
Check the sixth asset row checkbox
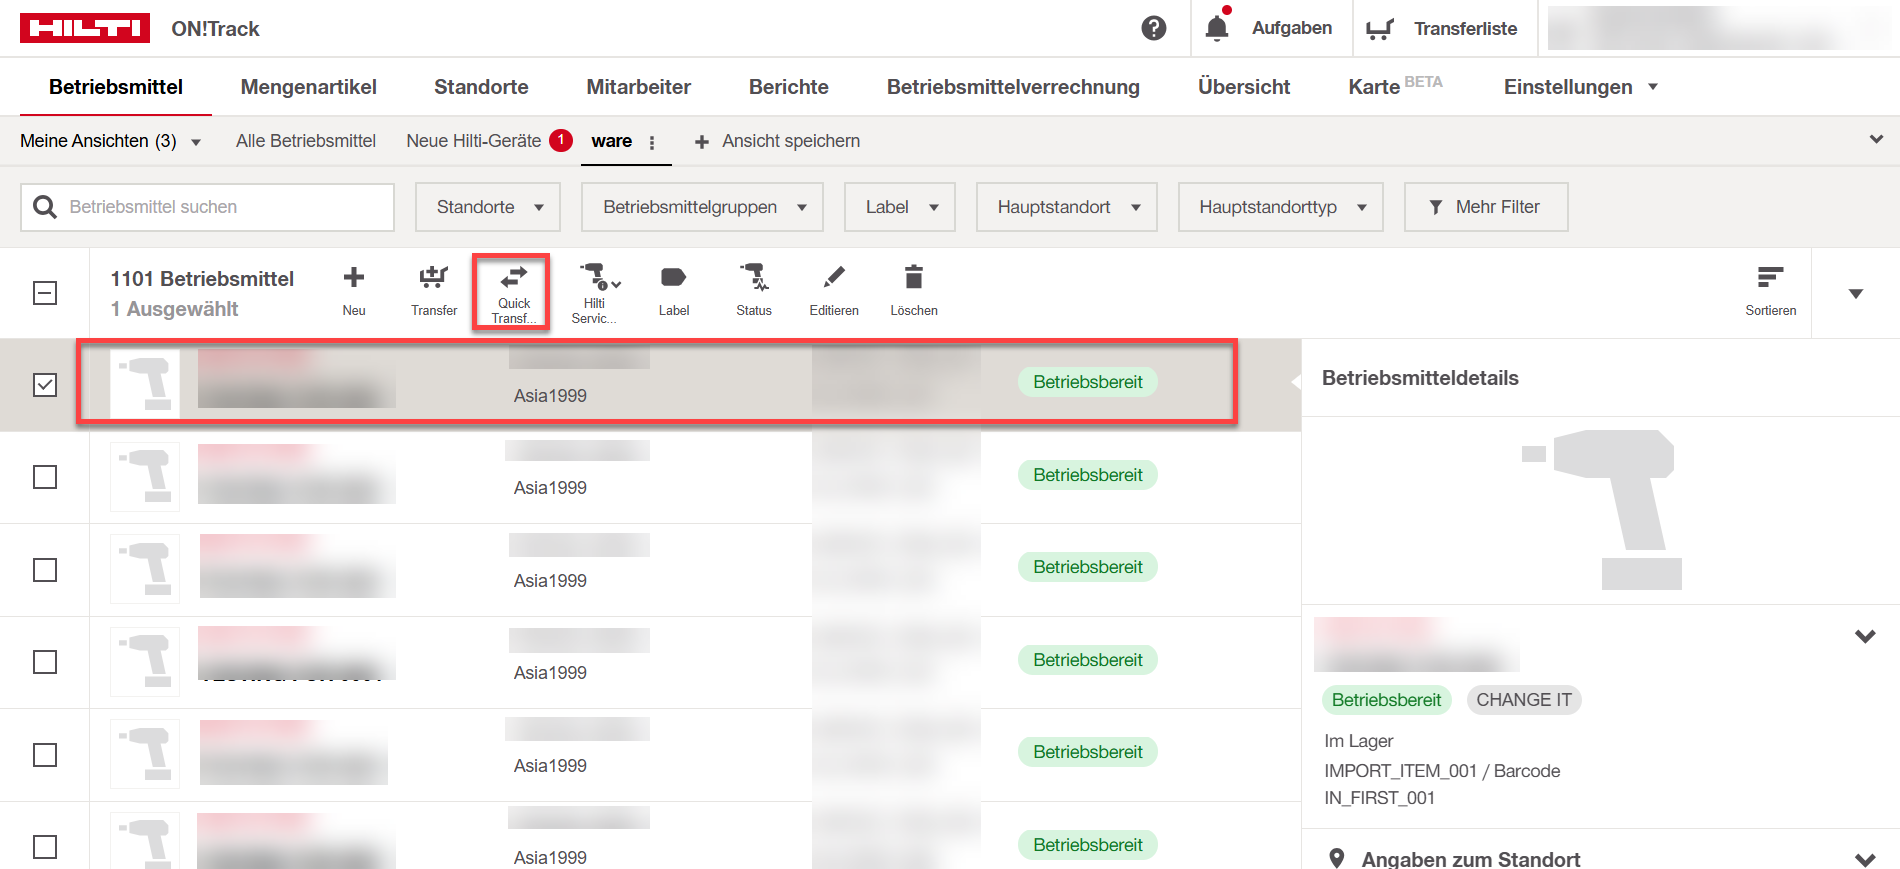[45, 847]
